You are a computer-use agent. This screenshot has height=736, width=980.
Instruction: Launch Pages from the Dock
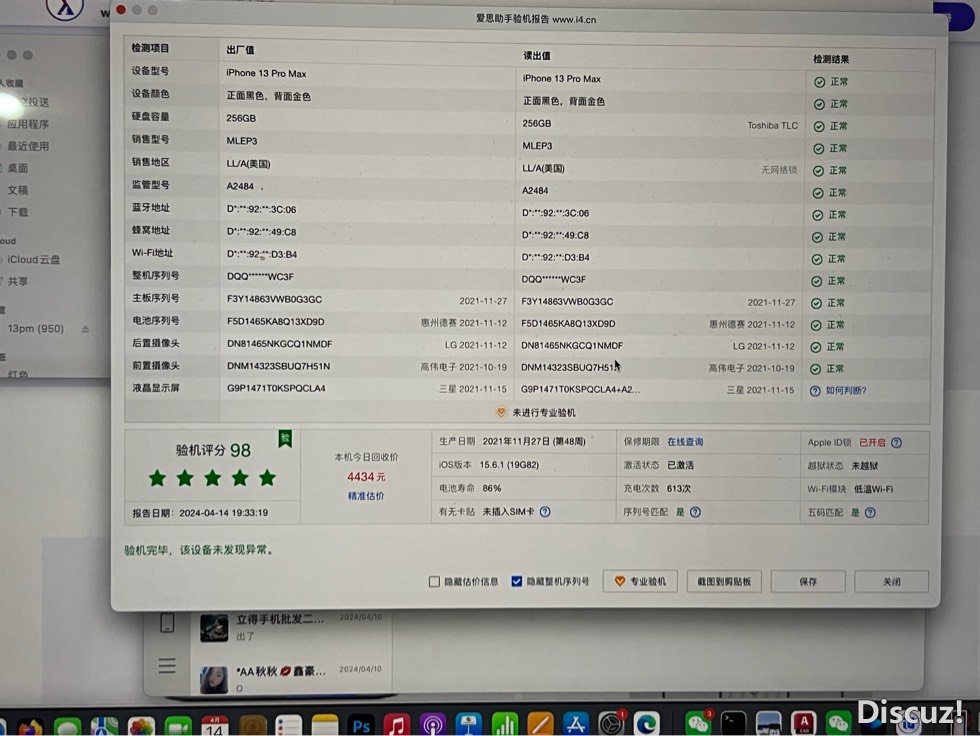(540, 725)
